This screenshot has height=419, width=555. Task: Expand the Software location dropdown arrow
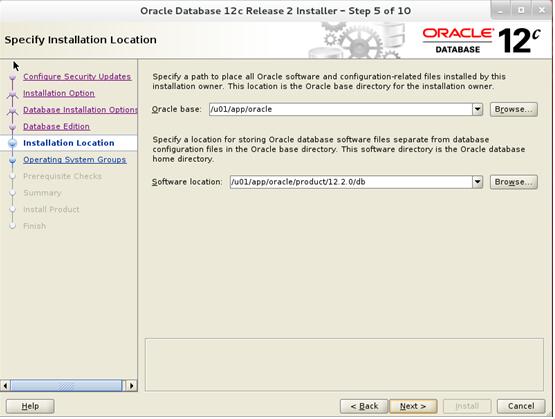[477, 182]
